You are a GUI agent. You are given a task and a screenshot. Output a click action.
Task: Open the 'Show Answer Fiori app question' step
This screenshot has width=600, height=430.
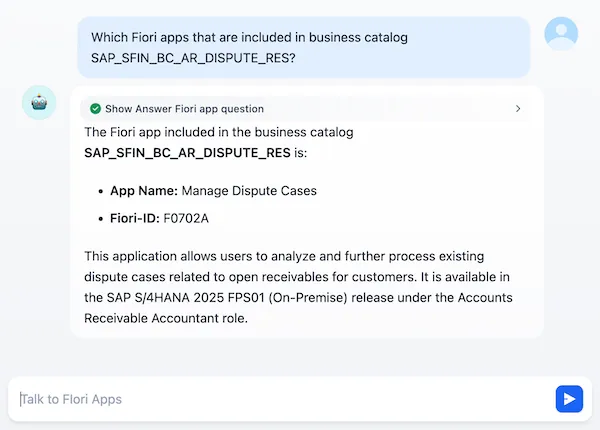[x=305, y=109]
